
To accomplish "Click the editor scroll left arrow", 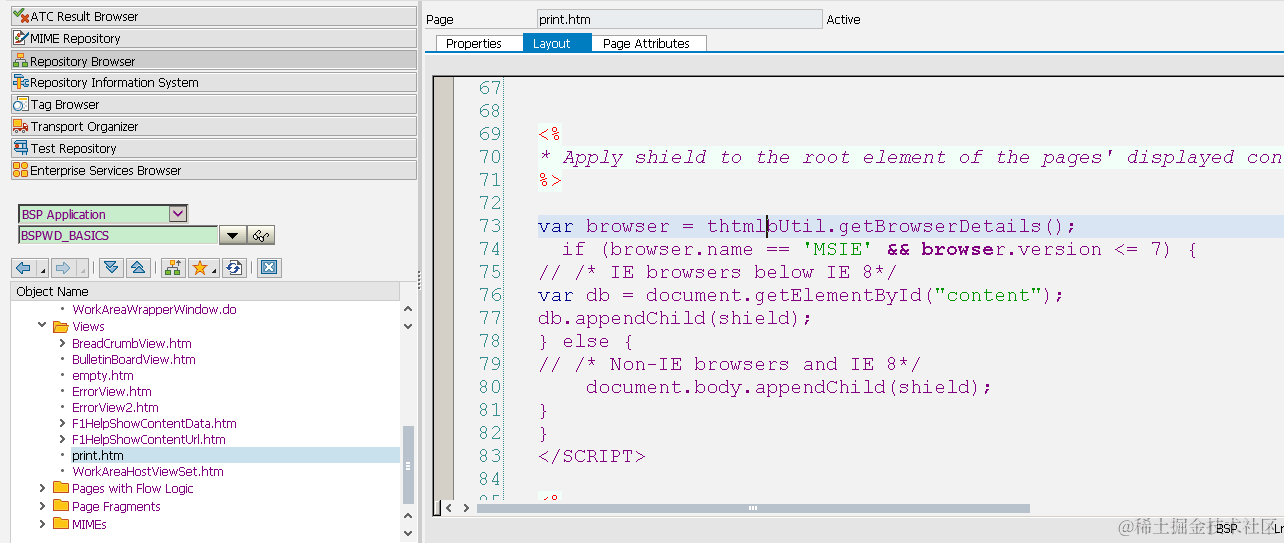I will pyautogui.click(x=449, y=508).
